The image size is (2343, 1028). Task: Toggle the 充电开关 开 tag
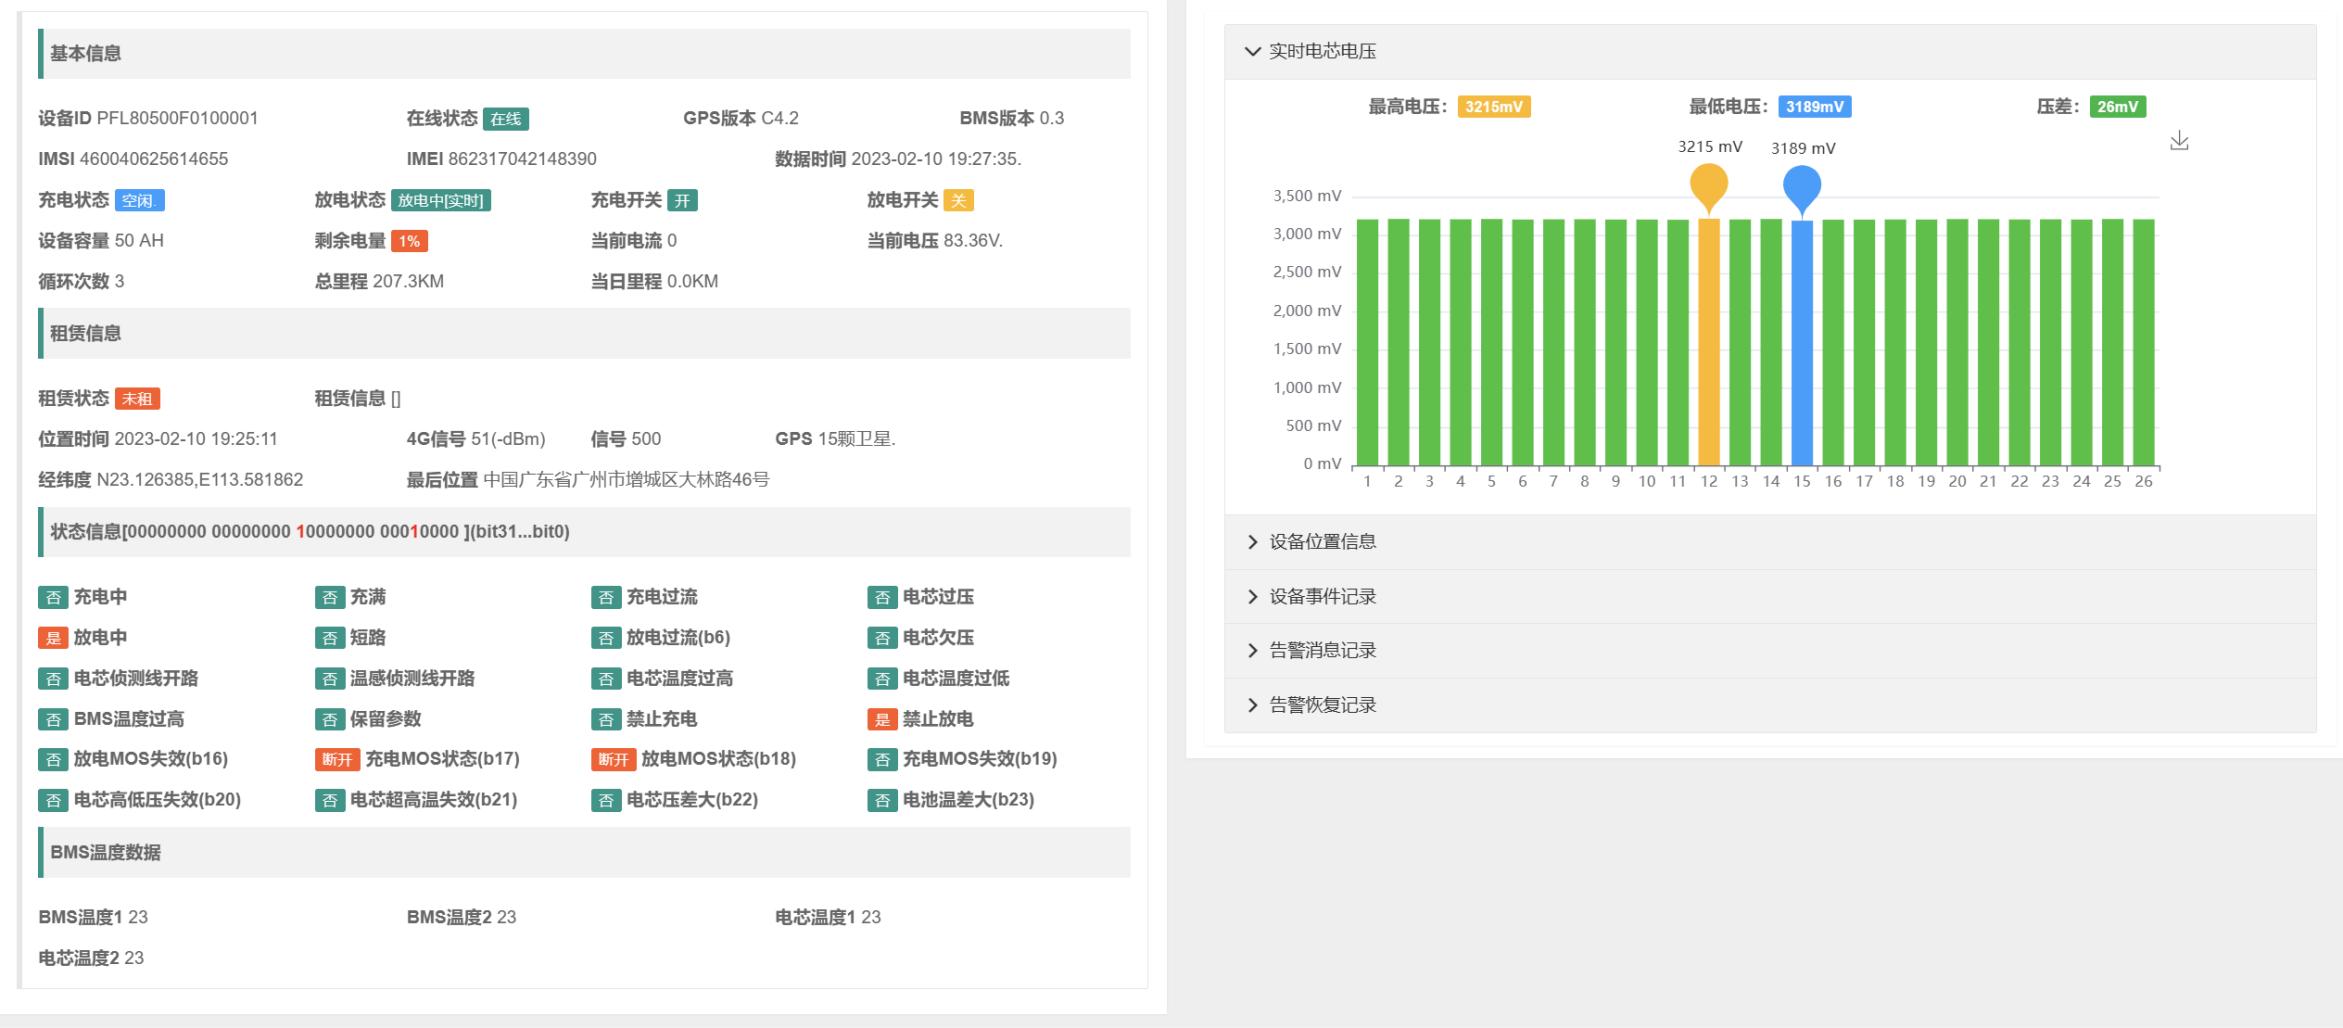click(682, 201)
